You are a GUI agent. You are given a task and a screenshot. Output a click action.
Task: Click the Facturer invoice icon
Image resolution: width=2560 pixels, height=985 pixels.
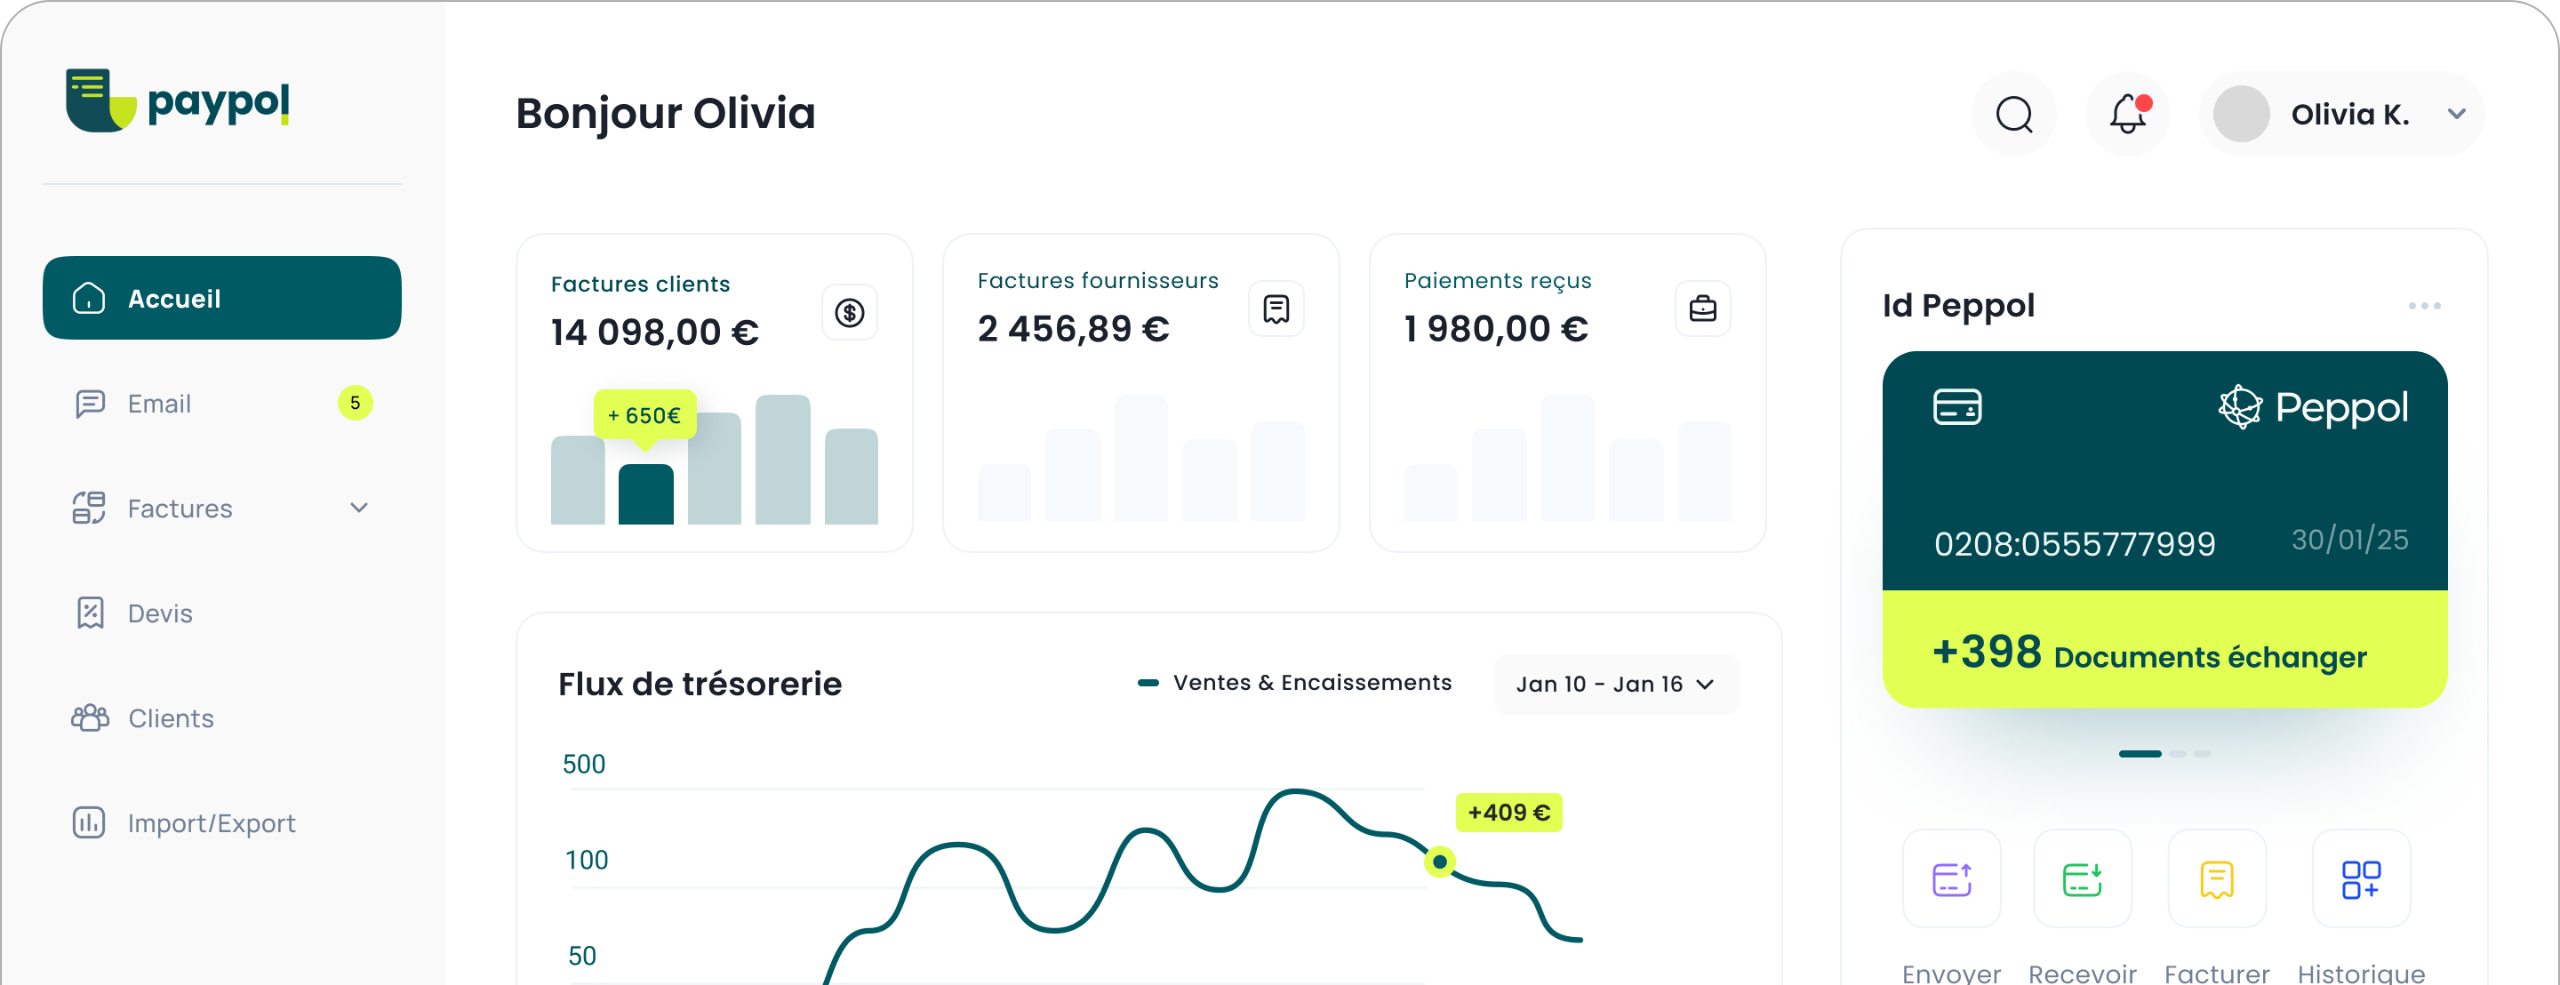[2216, 879]
